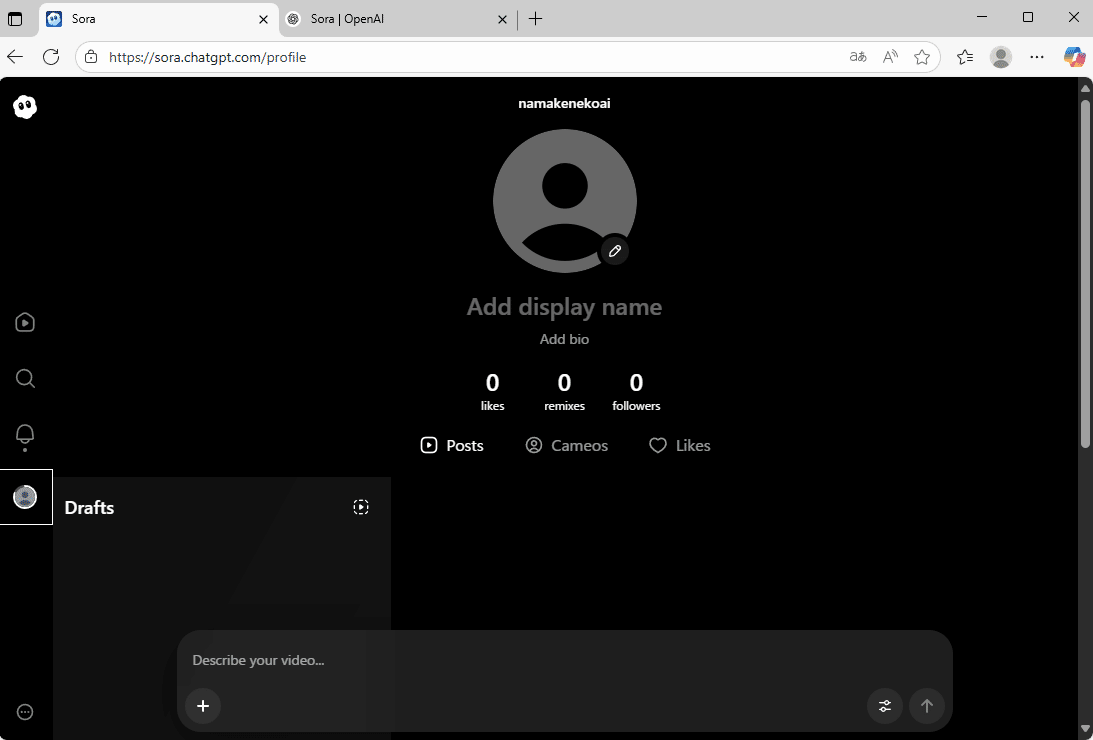Open the help smiley icon at bottom left

coord(24,711)
